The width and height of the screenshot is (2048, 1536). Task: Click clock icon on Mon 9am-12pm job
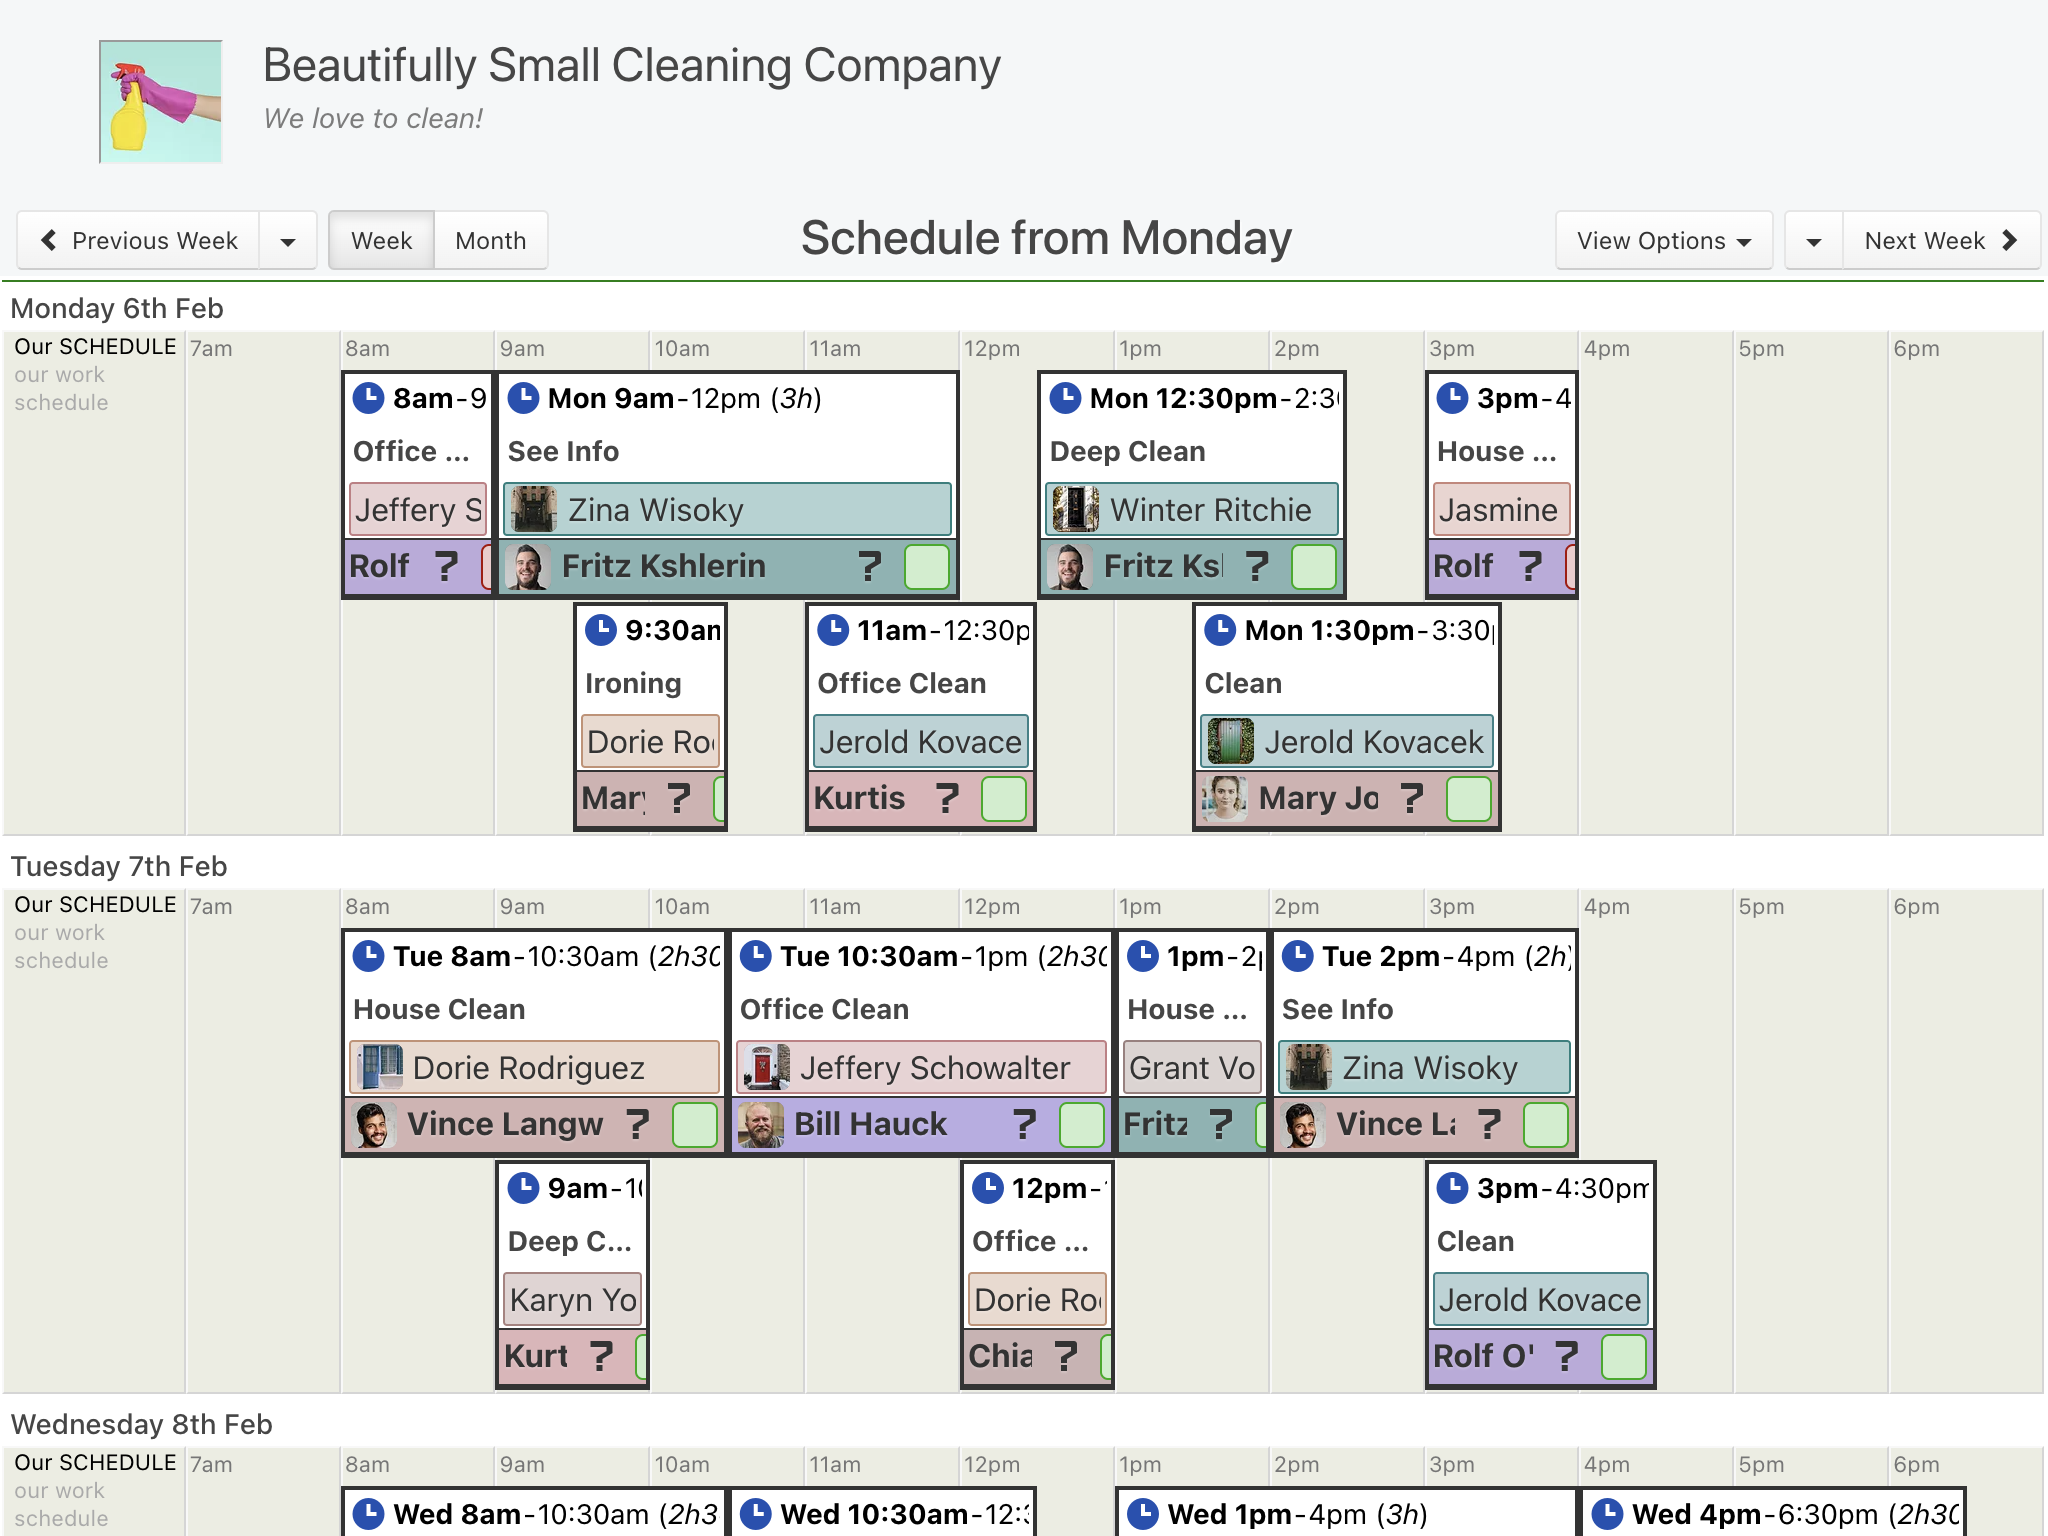click(524, 398)
